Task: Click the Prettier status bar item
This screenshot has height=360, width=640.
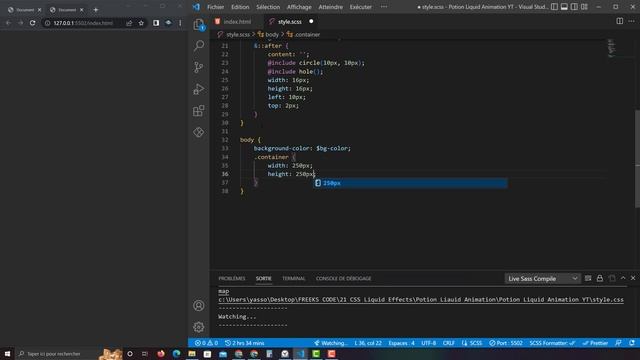Action: [596, 343]
